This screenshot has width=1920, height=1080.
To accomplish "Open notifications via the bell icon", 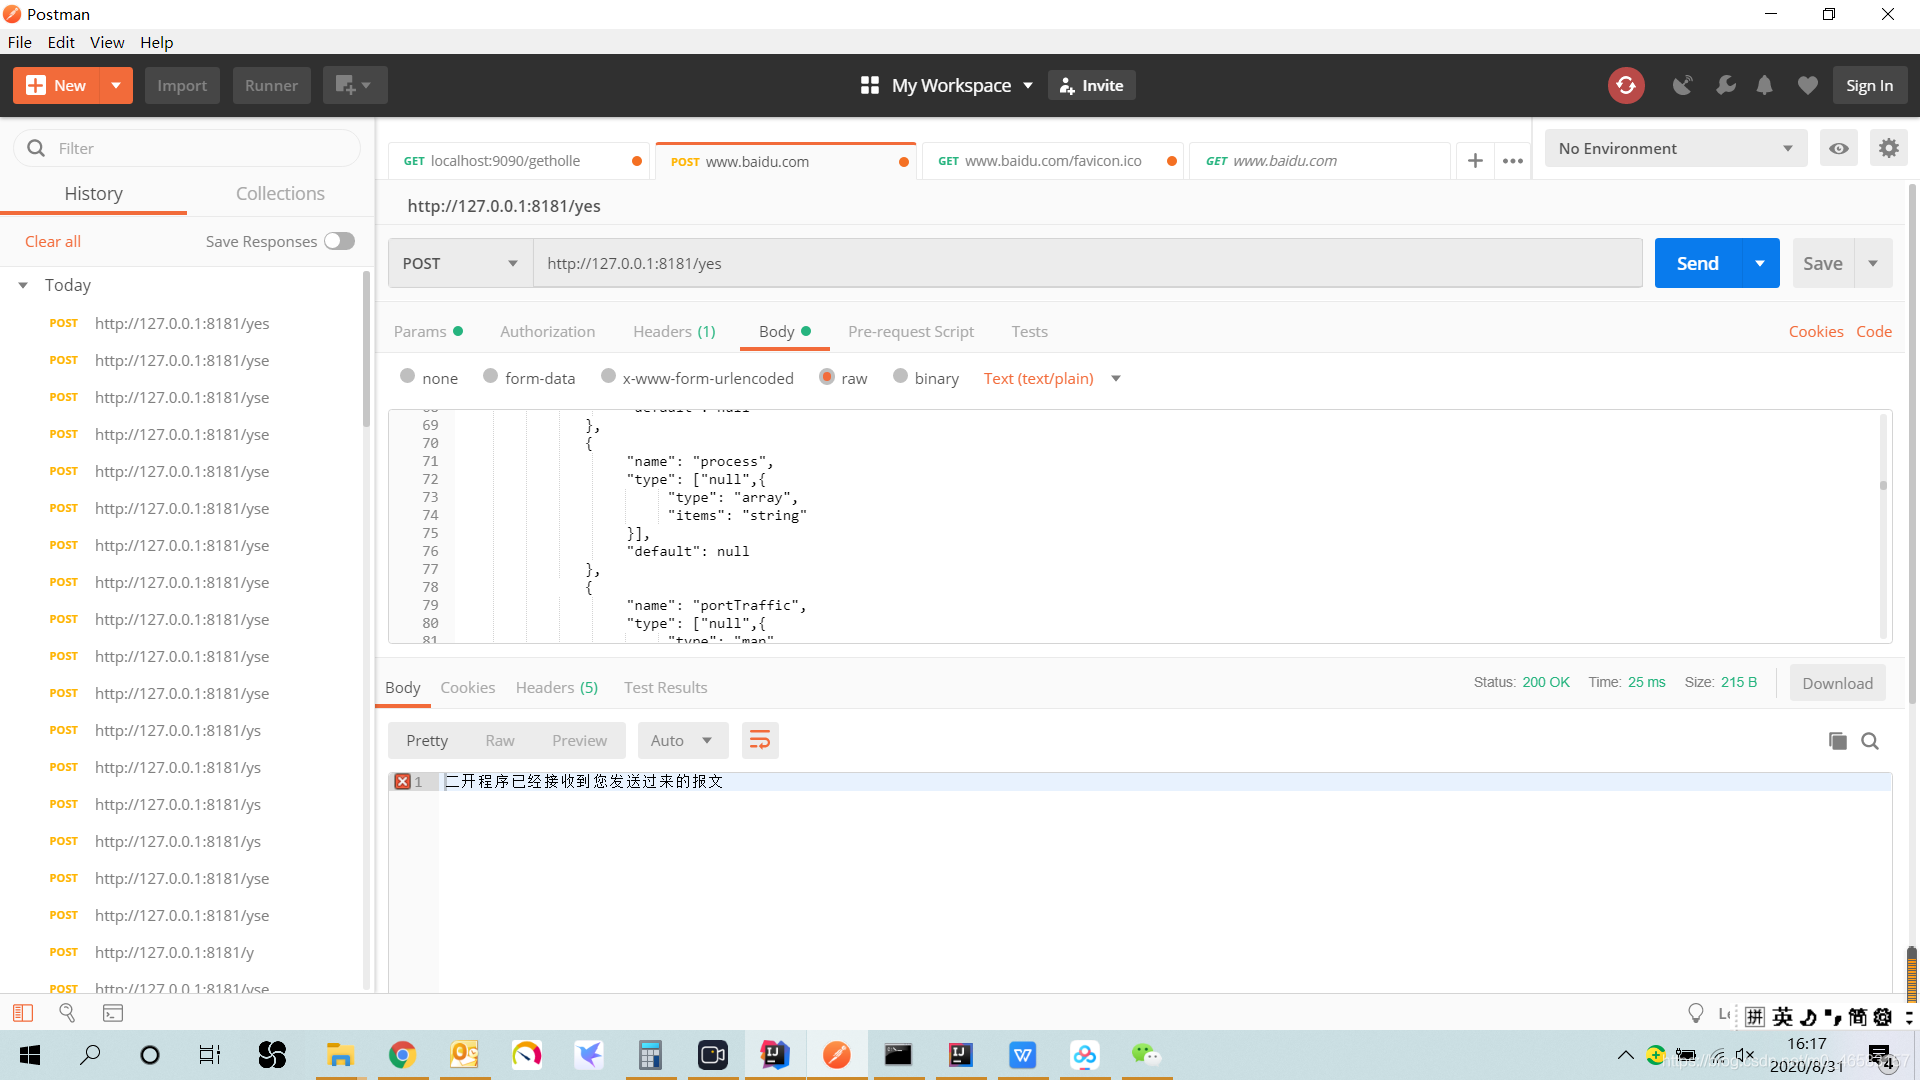I will (x=1763, y=85).
